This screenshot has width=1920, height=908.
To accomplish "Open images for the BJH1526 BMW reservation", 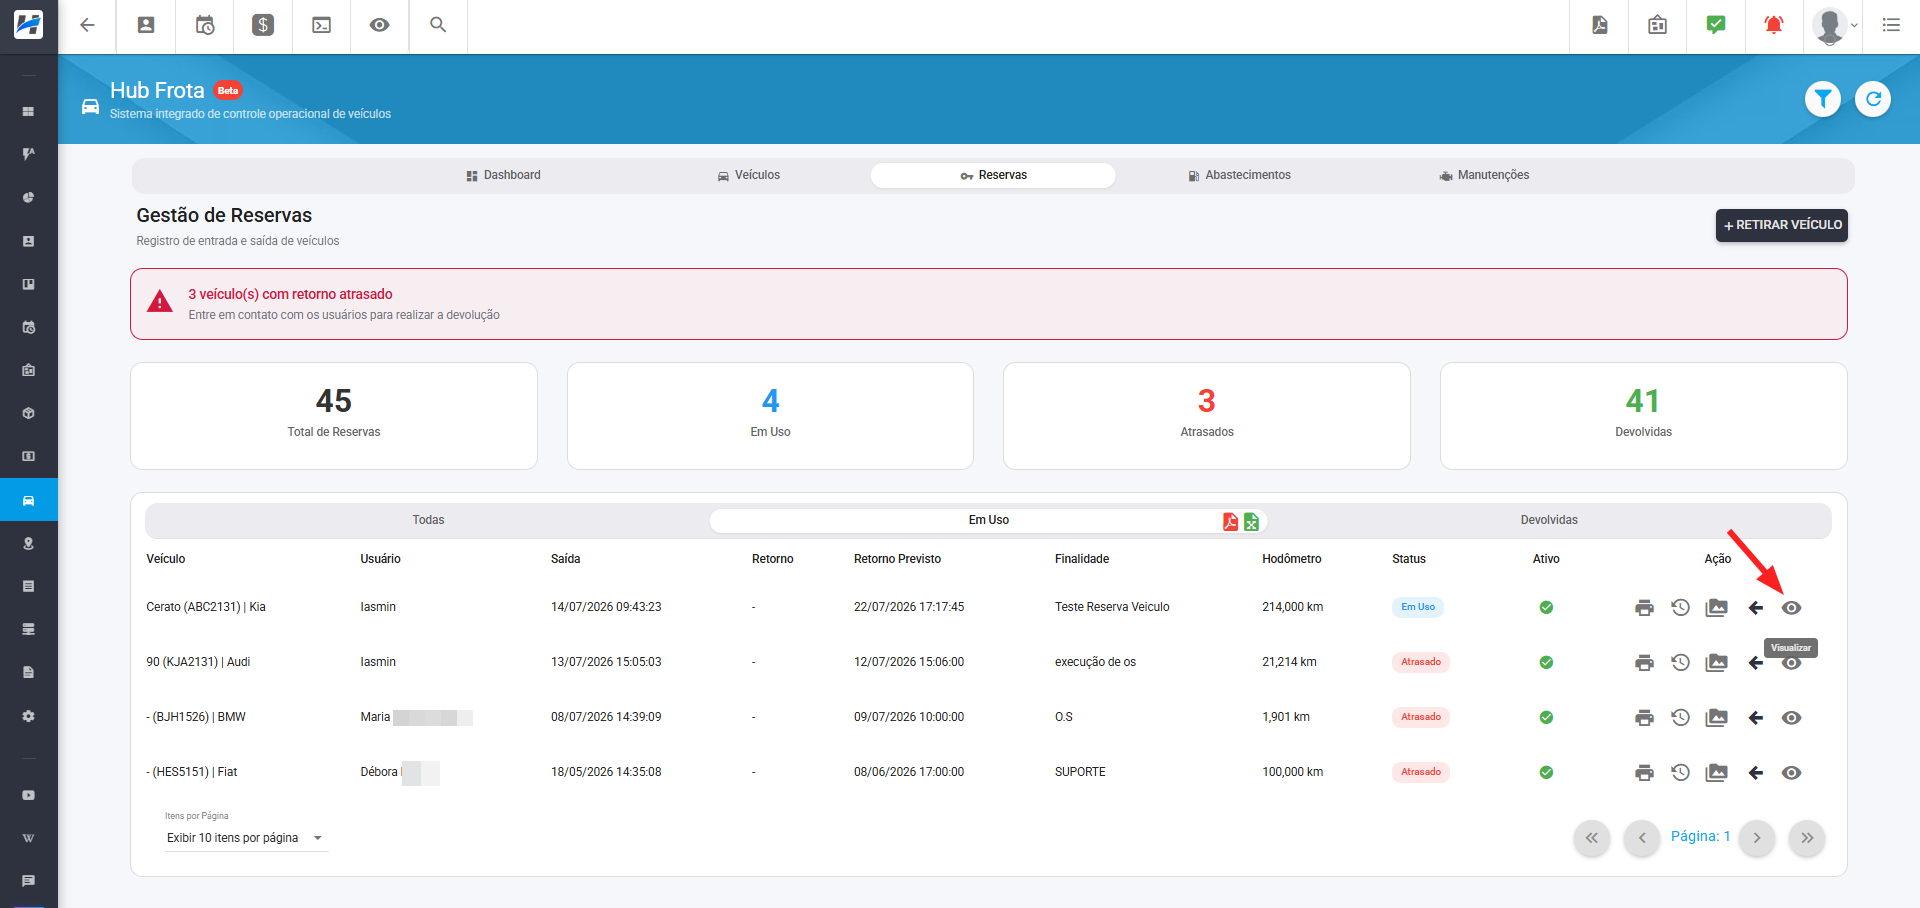I will click(1717, 718).
